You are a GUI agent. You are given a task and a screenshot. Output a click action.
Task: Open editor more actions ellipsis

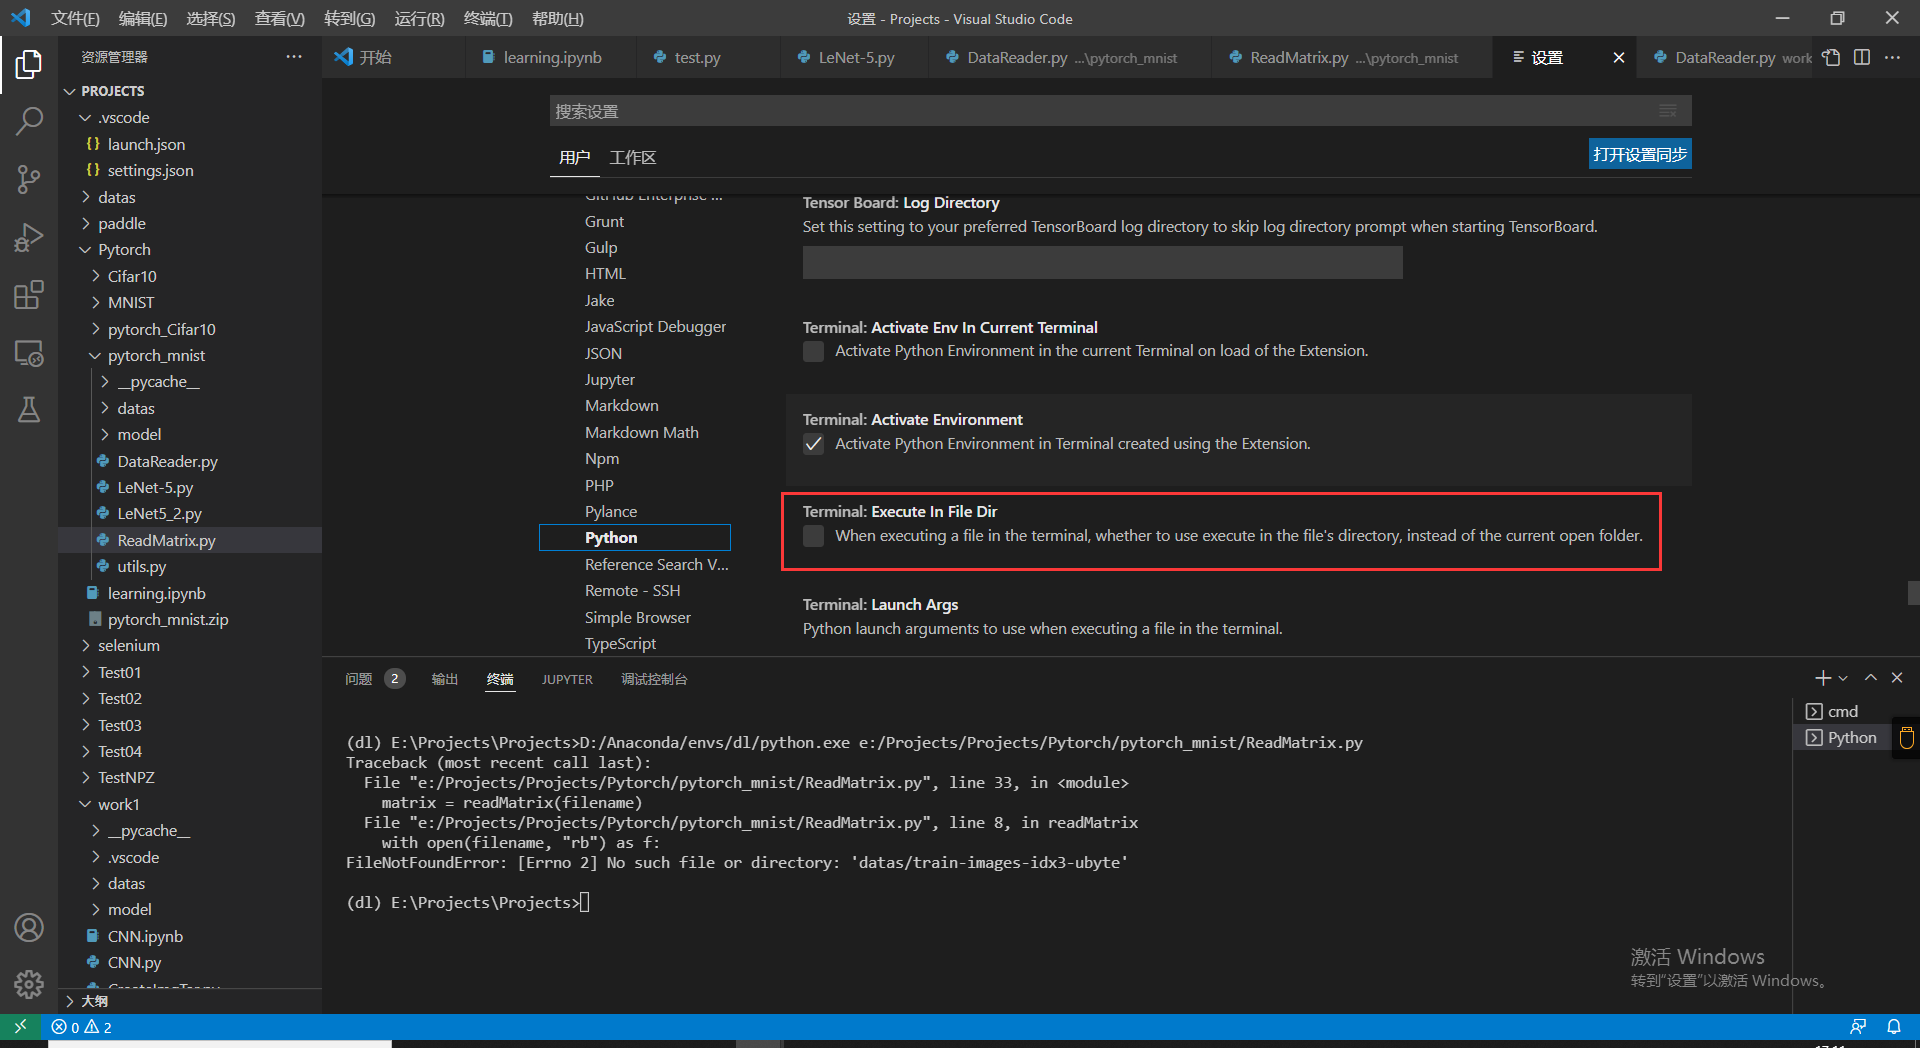(x=1893, y=57)
